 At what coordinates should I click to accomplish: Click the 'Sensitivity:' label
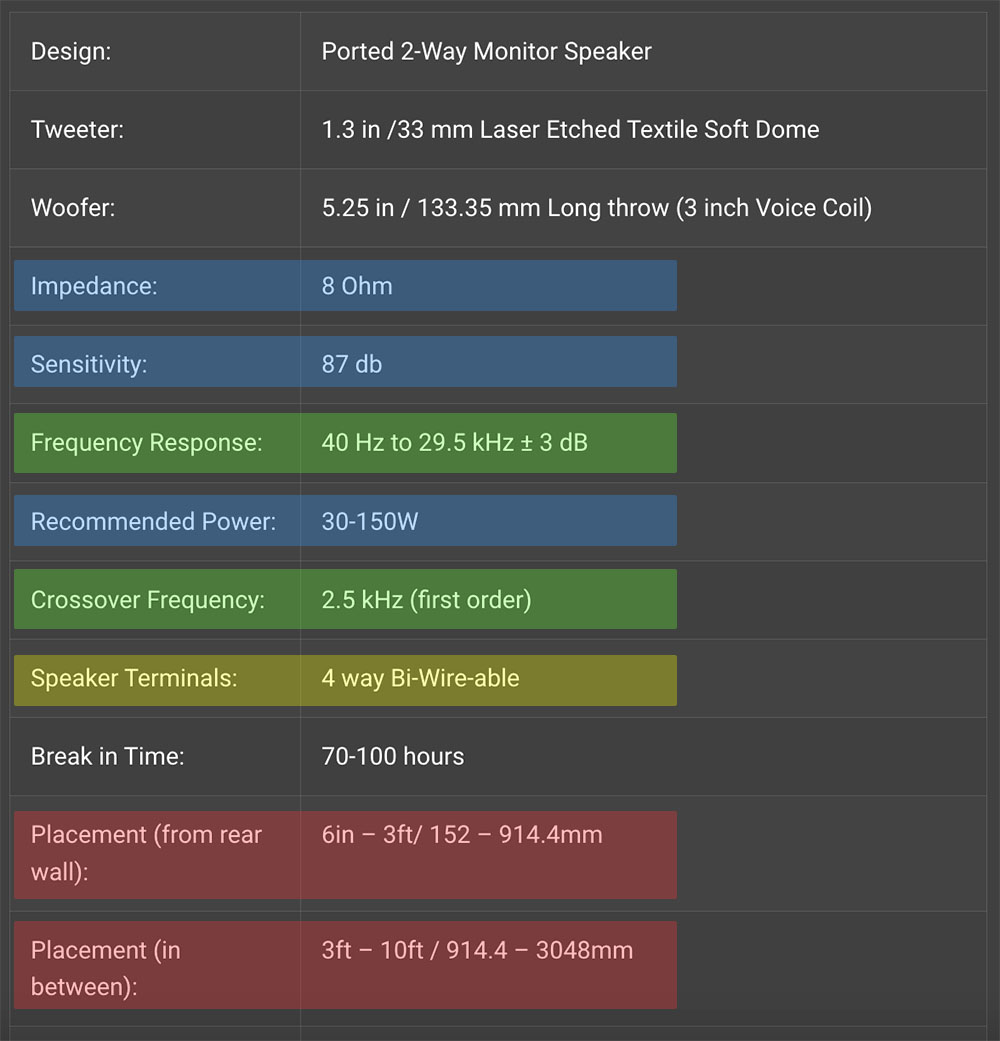coord(89,364)
